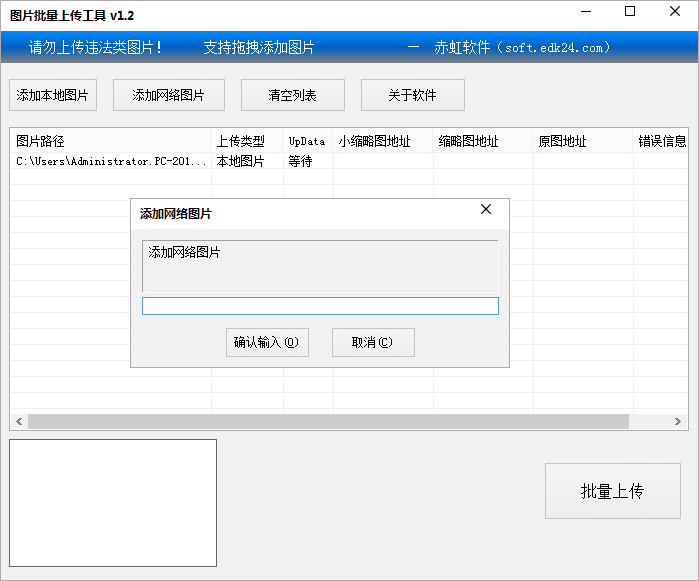The width and height of the screenshot is (699, 581).
Task: Cancel dialog using 取消(C) button
Action: 373,342
